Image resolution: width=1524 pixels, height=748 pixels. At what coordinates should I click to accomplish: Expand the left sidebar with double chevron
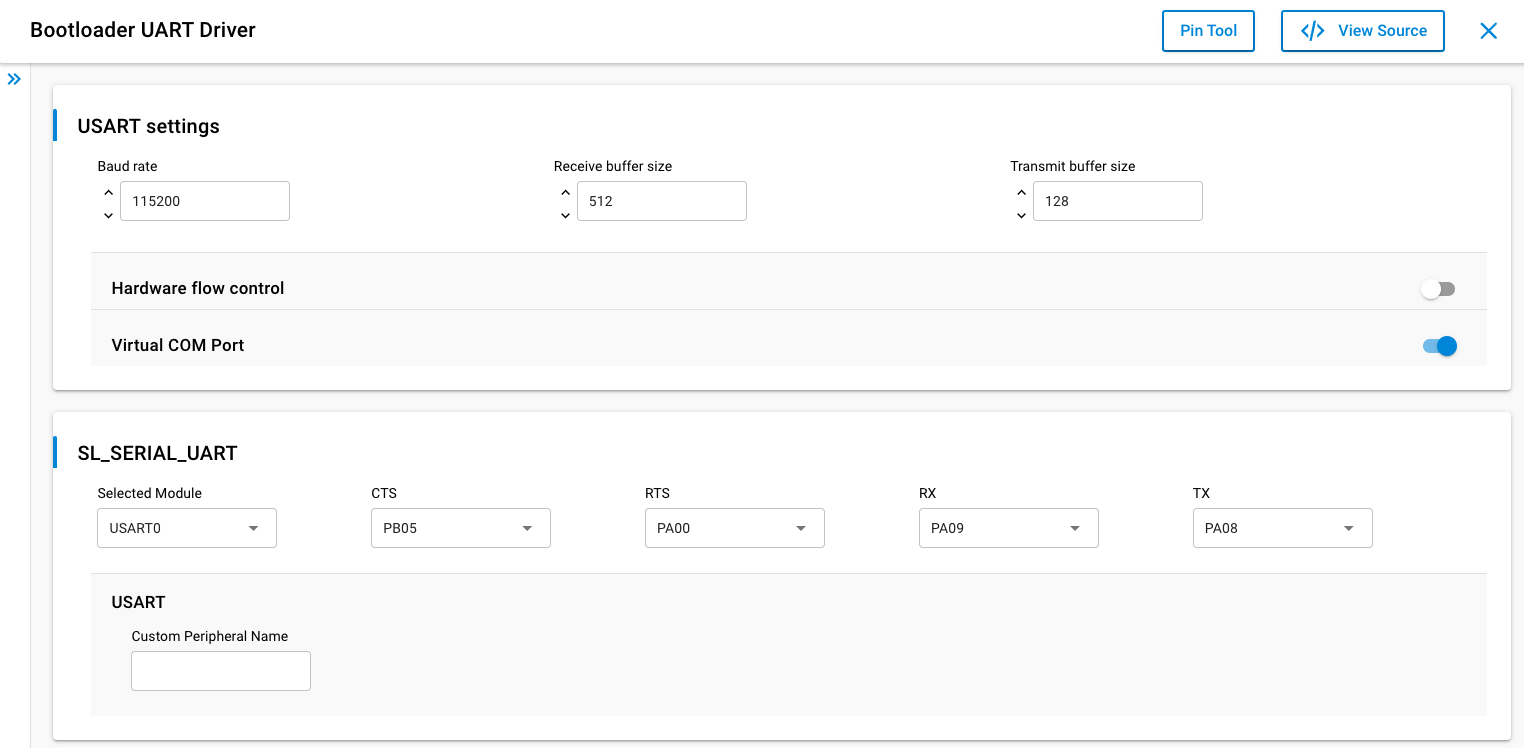coord(14,79)
